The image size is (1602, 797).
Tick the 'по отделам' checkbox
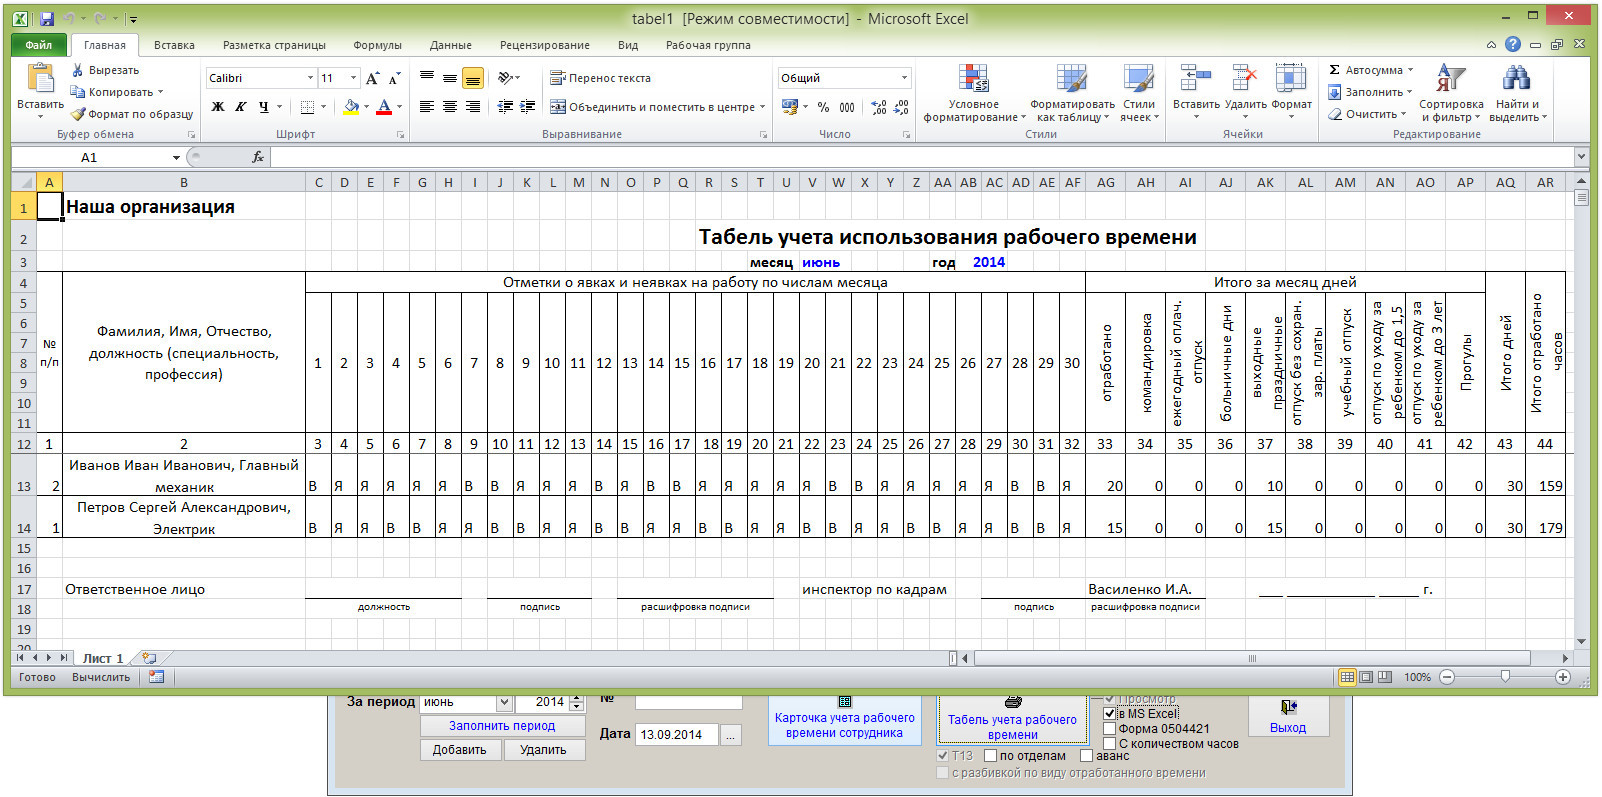(991, 756)
